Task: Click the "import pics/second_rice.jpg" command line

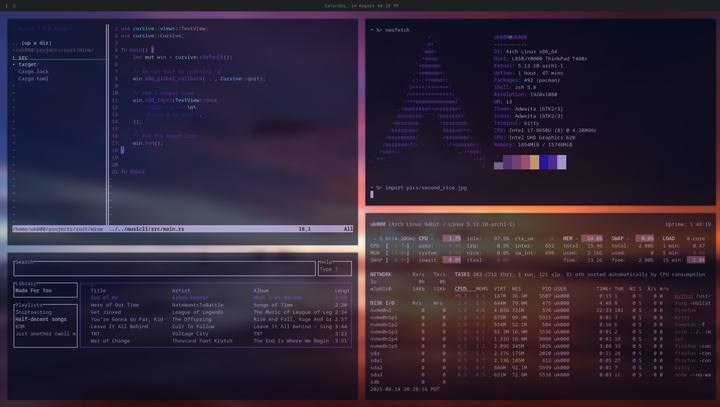Action: [426, 188]
